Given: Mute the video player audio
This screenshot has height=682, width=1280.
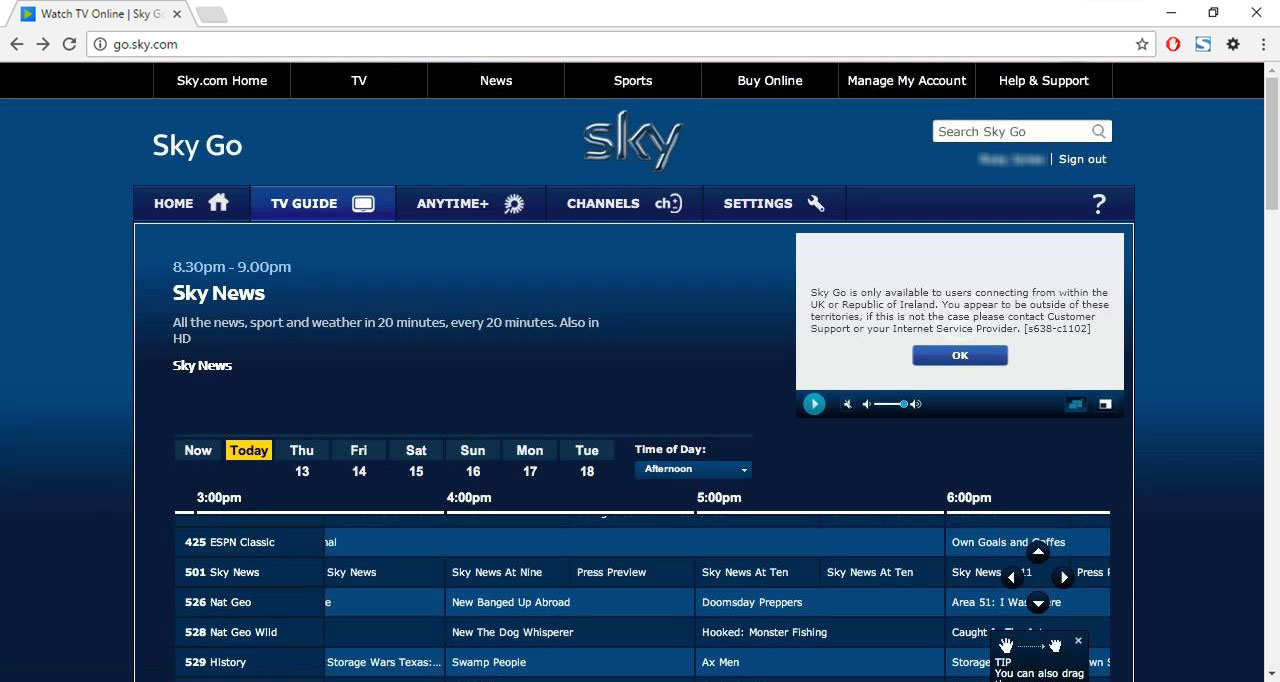Looking at the screenshot, I should (x=847, y=404).
